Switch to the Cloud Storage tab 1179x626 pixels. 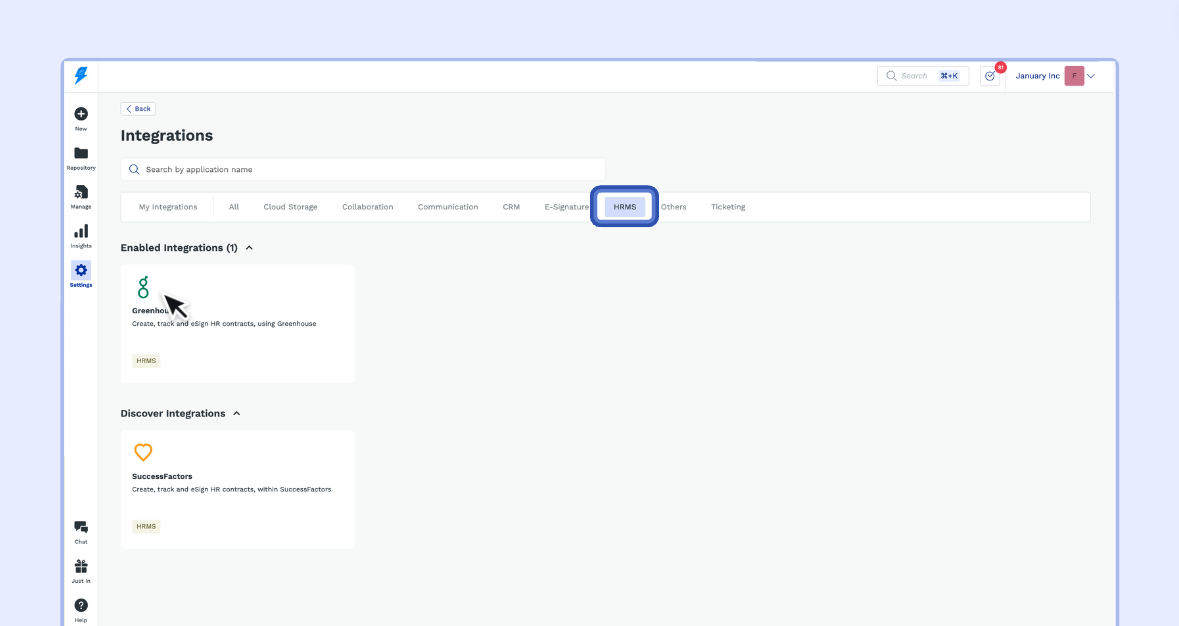[x=290, y=207]
